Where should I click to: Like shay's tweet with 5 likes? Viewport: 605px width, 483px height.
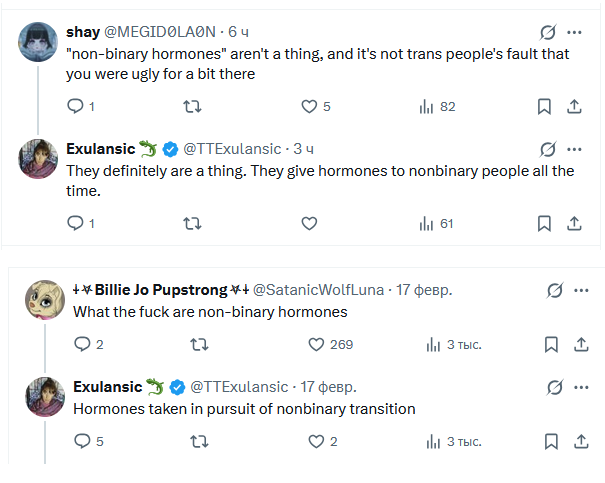click(x=309, y=106)
